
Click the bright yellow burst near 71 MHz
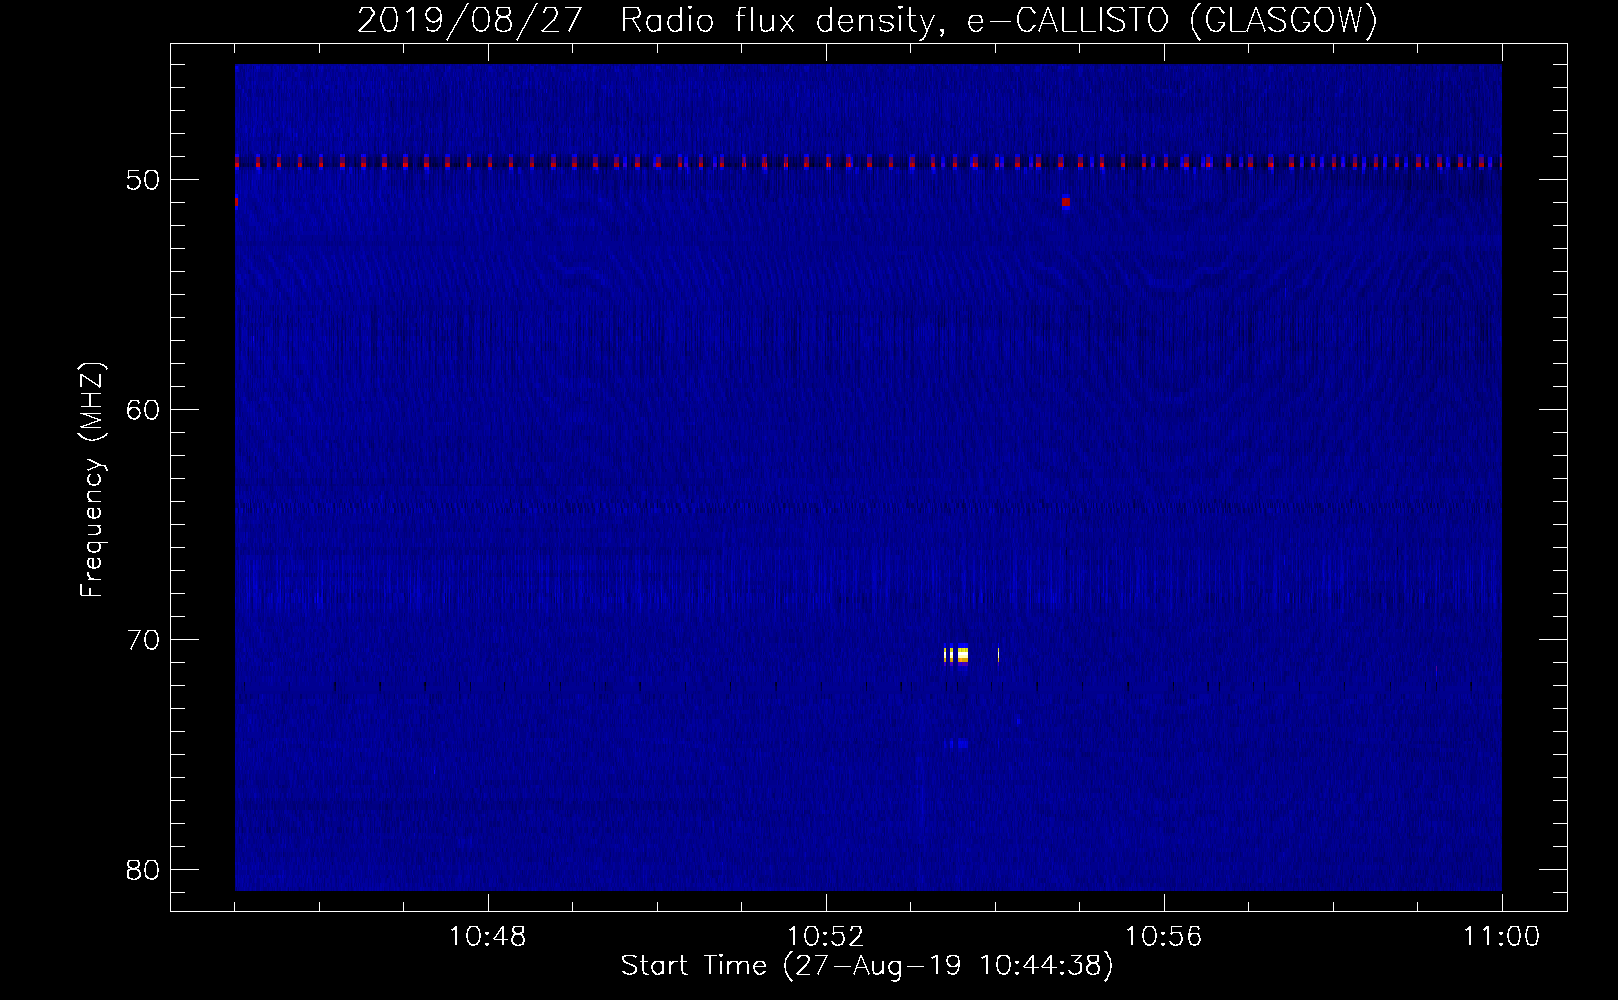click(x=957, y=655)
